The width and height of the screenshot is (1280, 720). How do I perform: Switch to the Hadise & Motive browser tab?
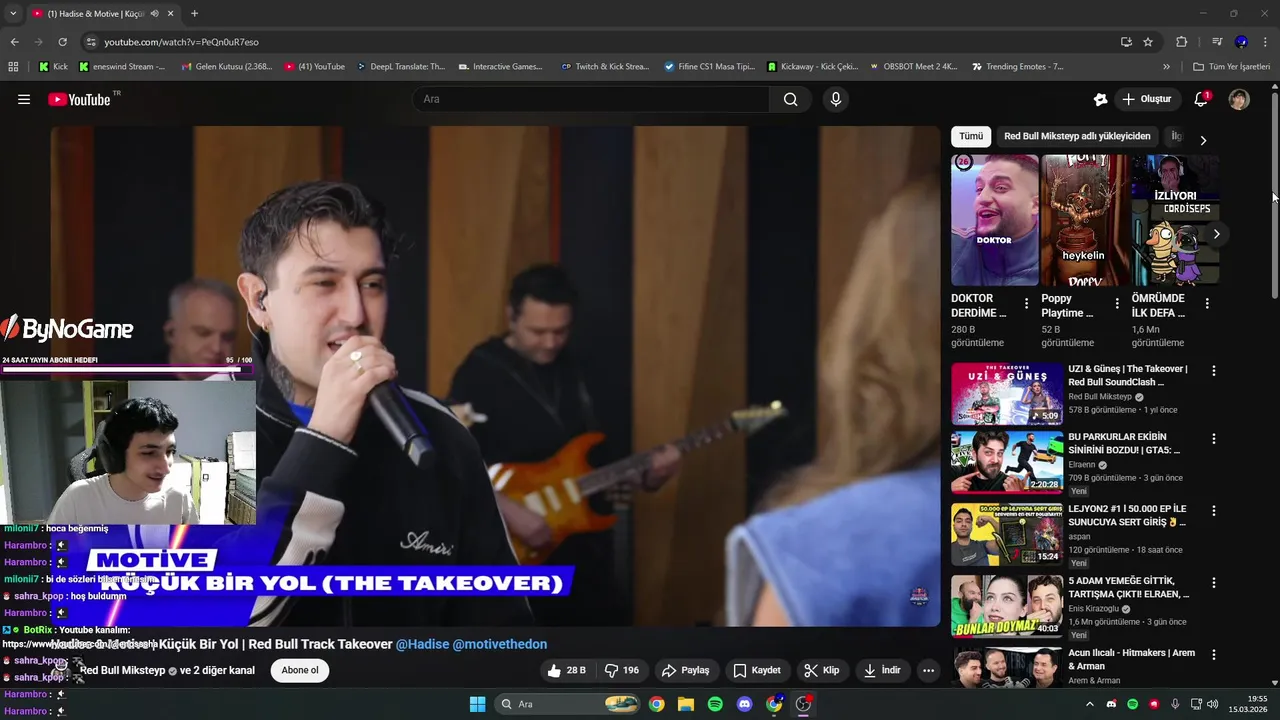(x=103, y=13)
